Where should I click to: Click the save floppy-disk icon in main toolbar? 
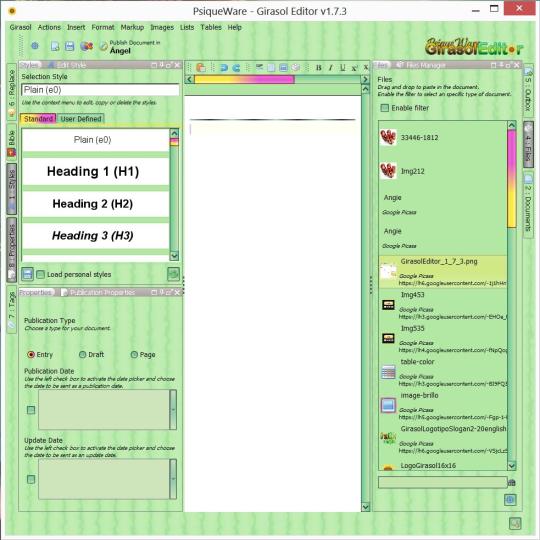pyautogui.click(x=70, y=46)
